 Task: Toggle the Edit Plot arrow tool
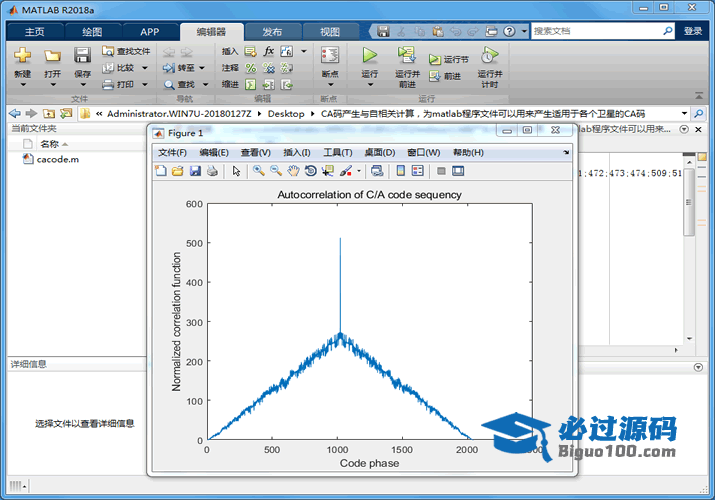pos(237,171)
